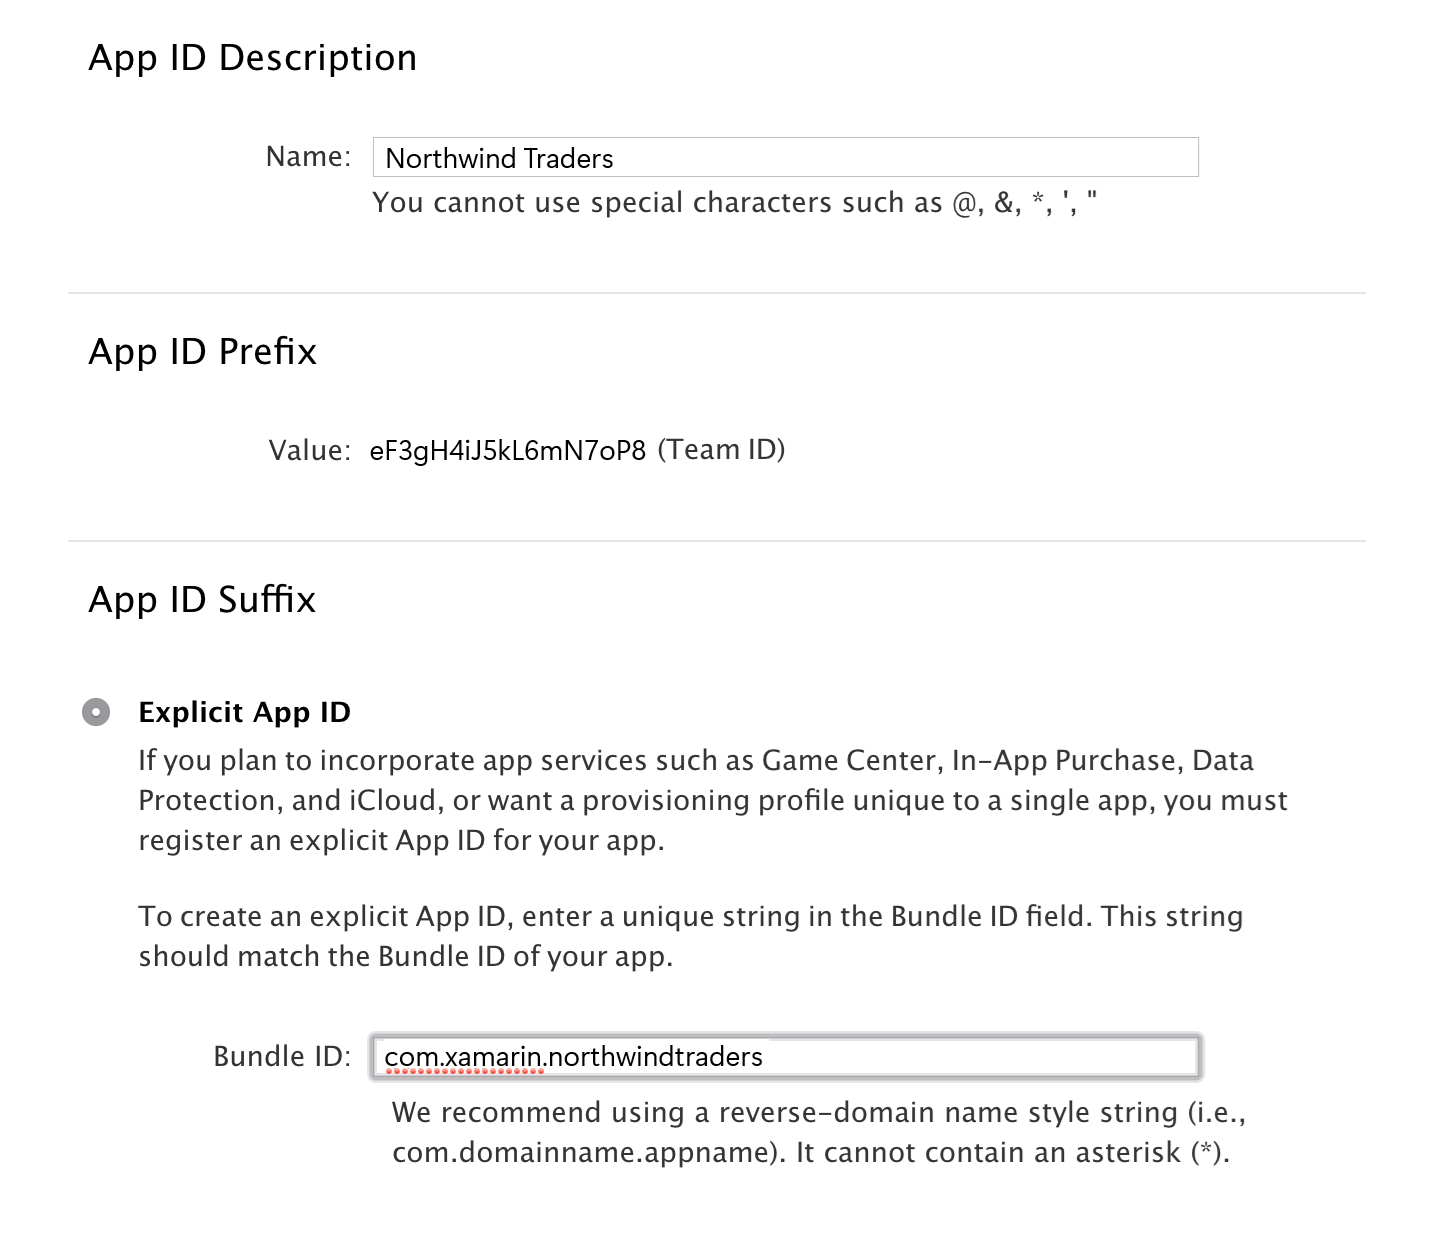Click the Explicit App ID bold label

tap(244, 712)
